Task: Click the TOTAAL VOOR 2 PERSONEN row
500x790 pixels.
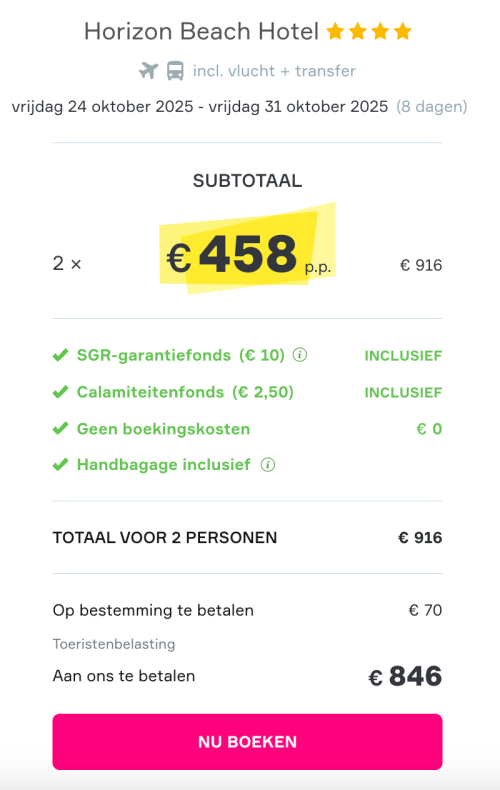Action: [247, 538]
